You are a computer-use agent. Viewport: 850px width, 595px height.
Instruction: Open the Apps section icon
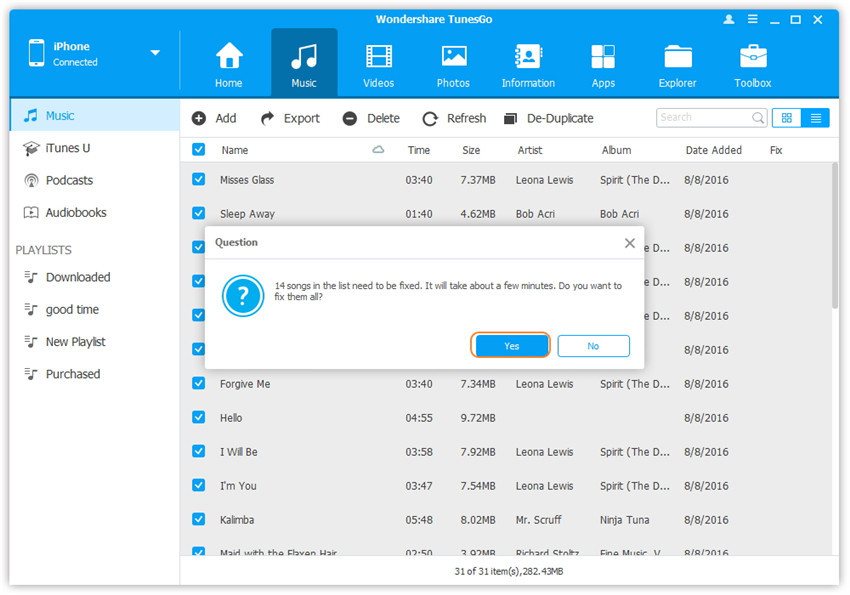602,57
